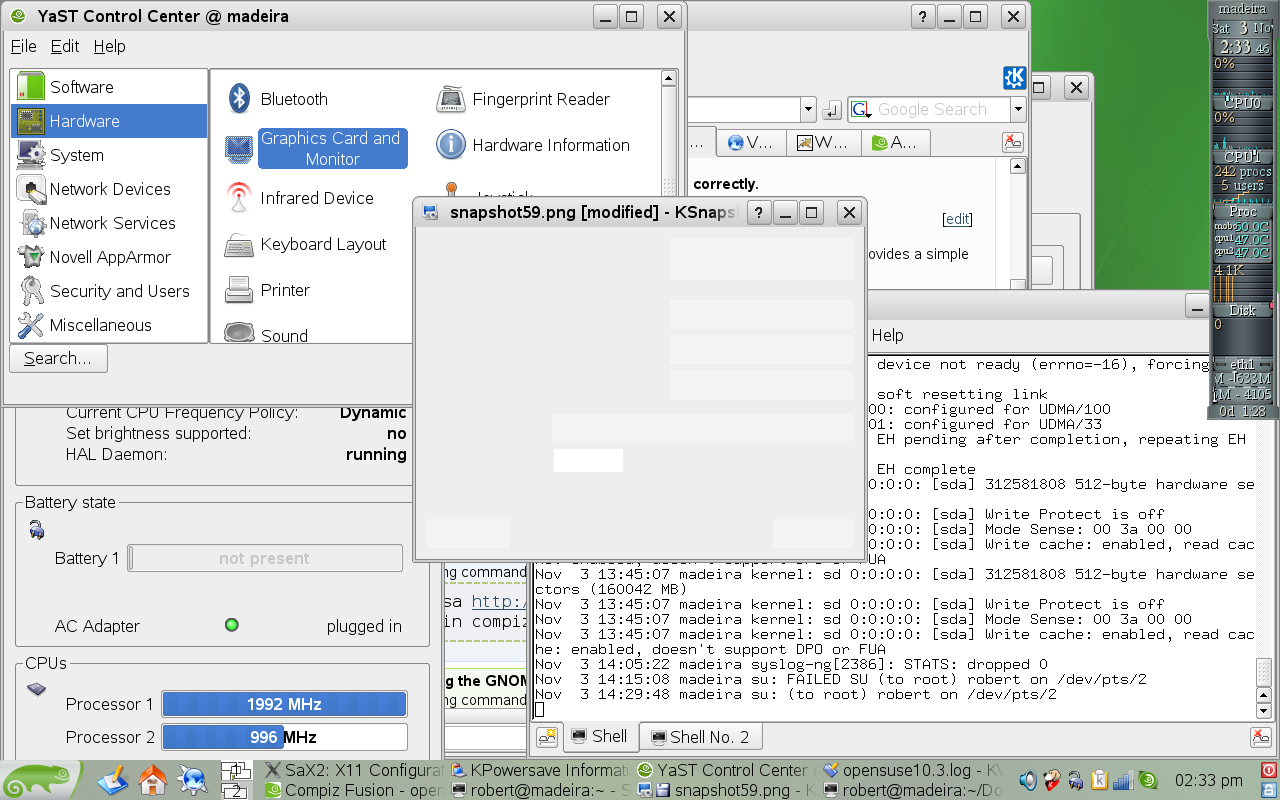Click the Processor 1 frequency bar
This screenshot has width=1280, height=800.
284,704
